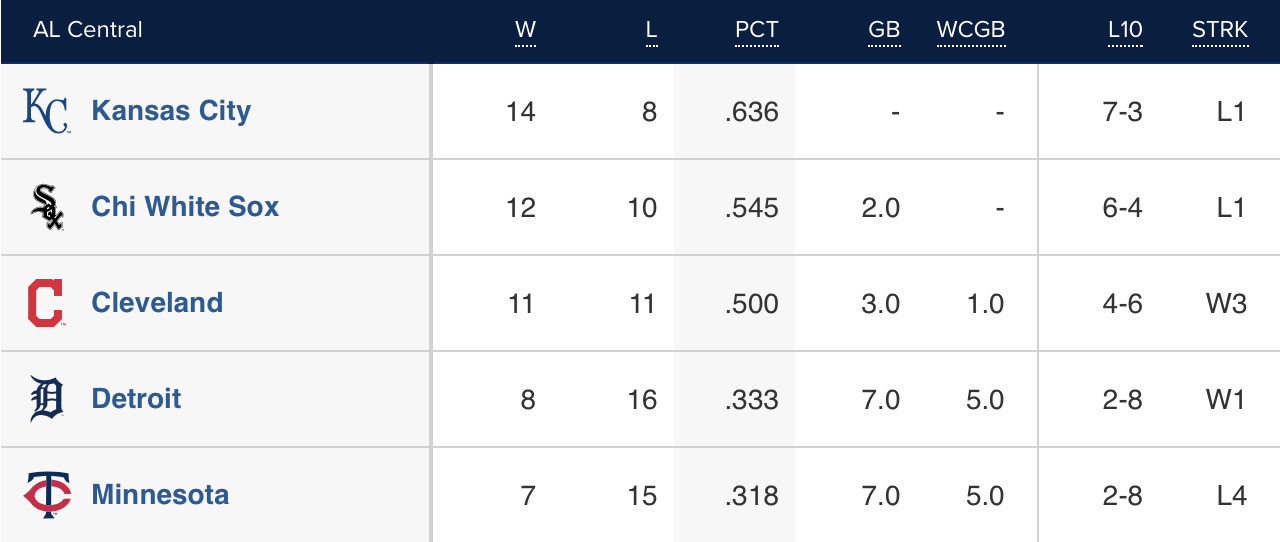Open the Kansas City team link
Image resolution: width=1280 pixels, height=542 pixels.
coord(171,111)
